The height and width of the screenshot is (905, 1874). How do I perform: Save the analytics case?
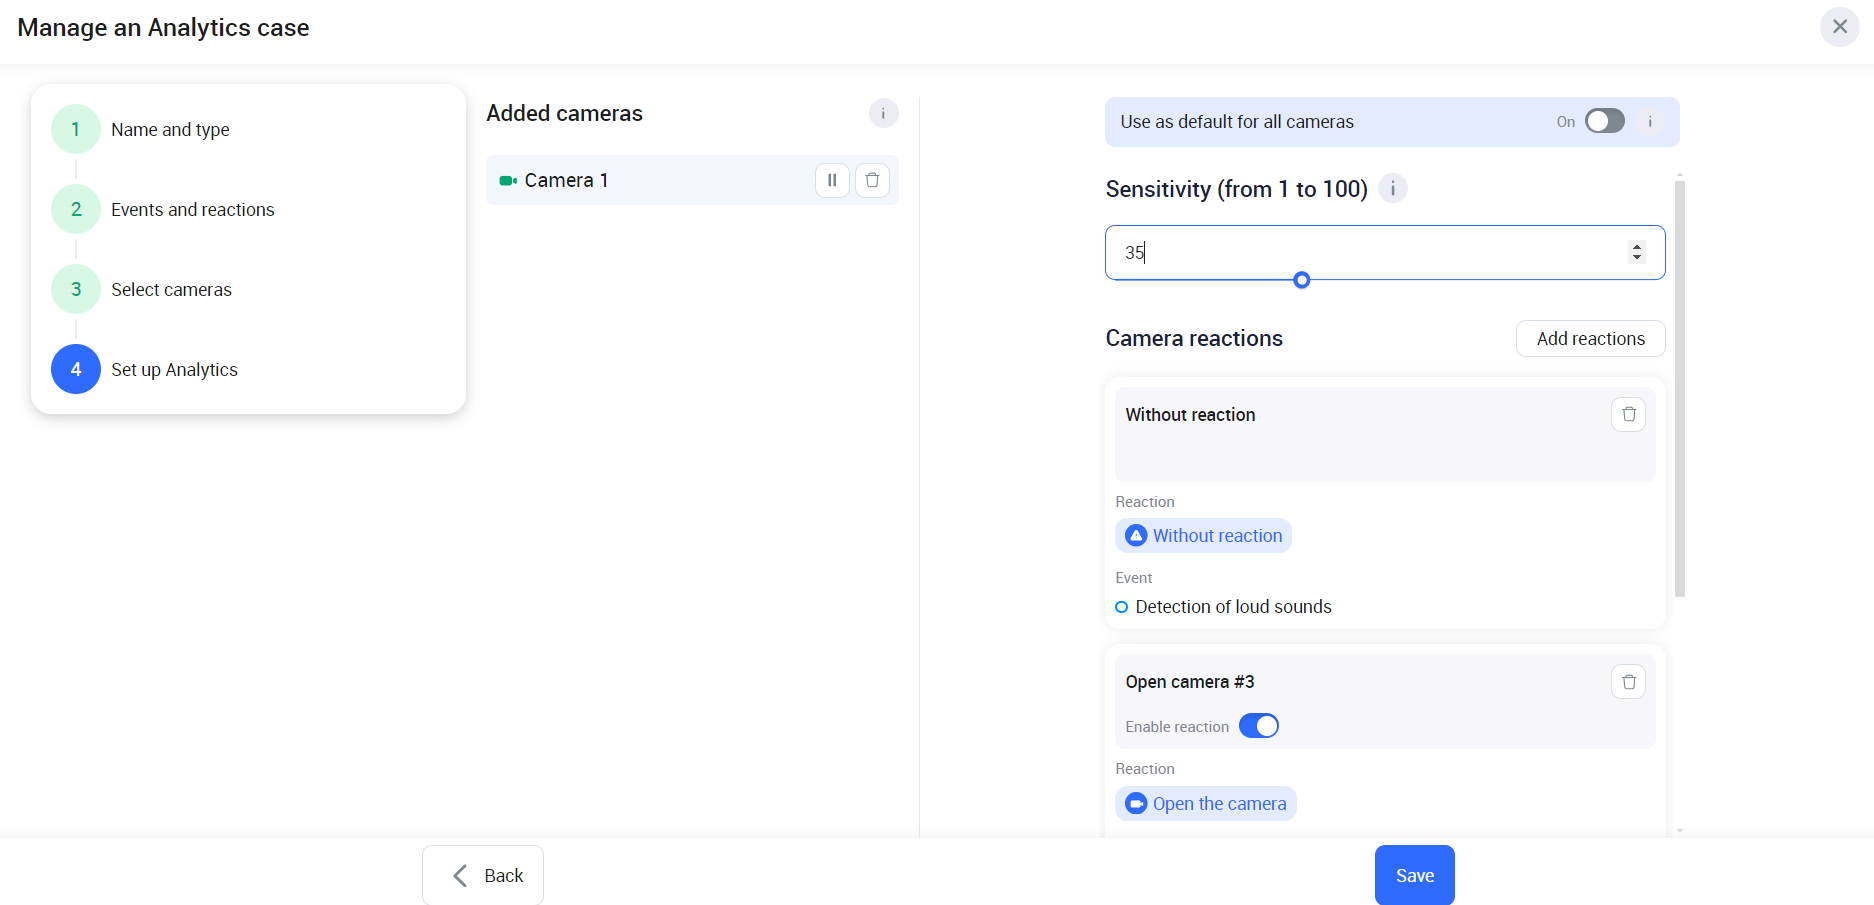coord(1414,875)
